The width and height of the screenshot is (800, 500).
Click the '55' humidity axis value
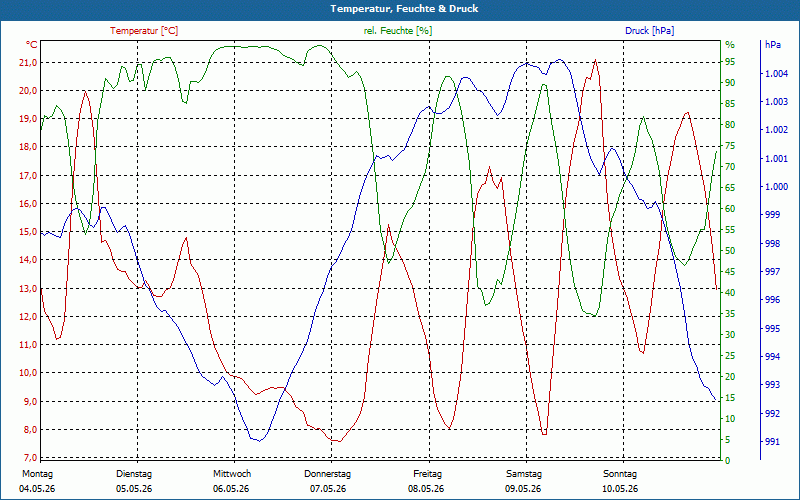(x=731, y=230)
